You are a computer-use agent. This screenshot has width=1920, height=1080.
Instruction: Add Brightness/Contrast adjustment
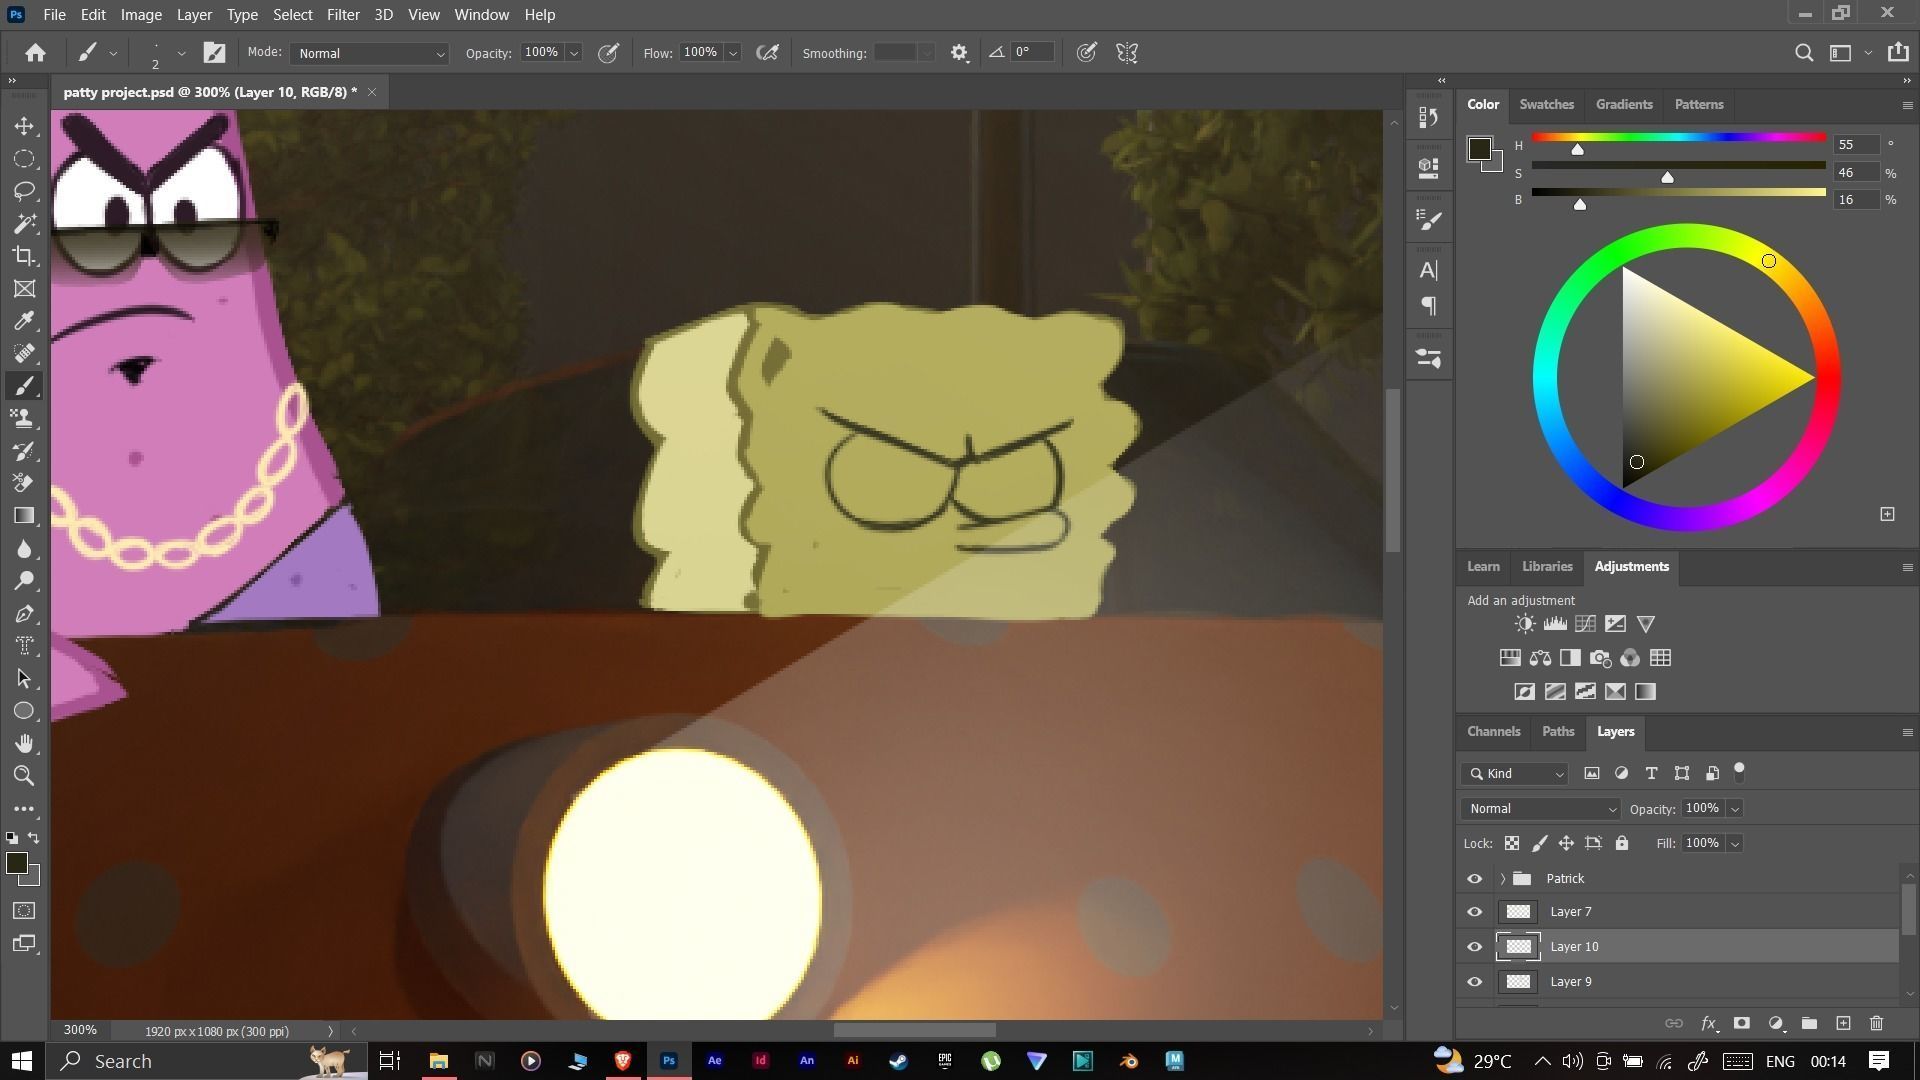pos(1525,624)
